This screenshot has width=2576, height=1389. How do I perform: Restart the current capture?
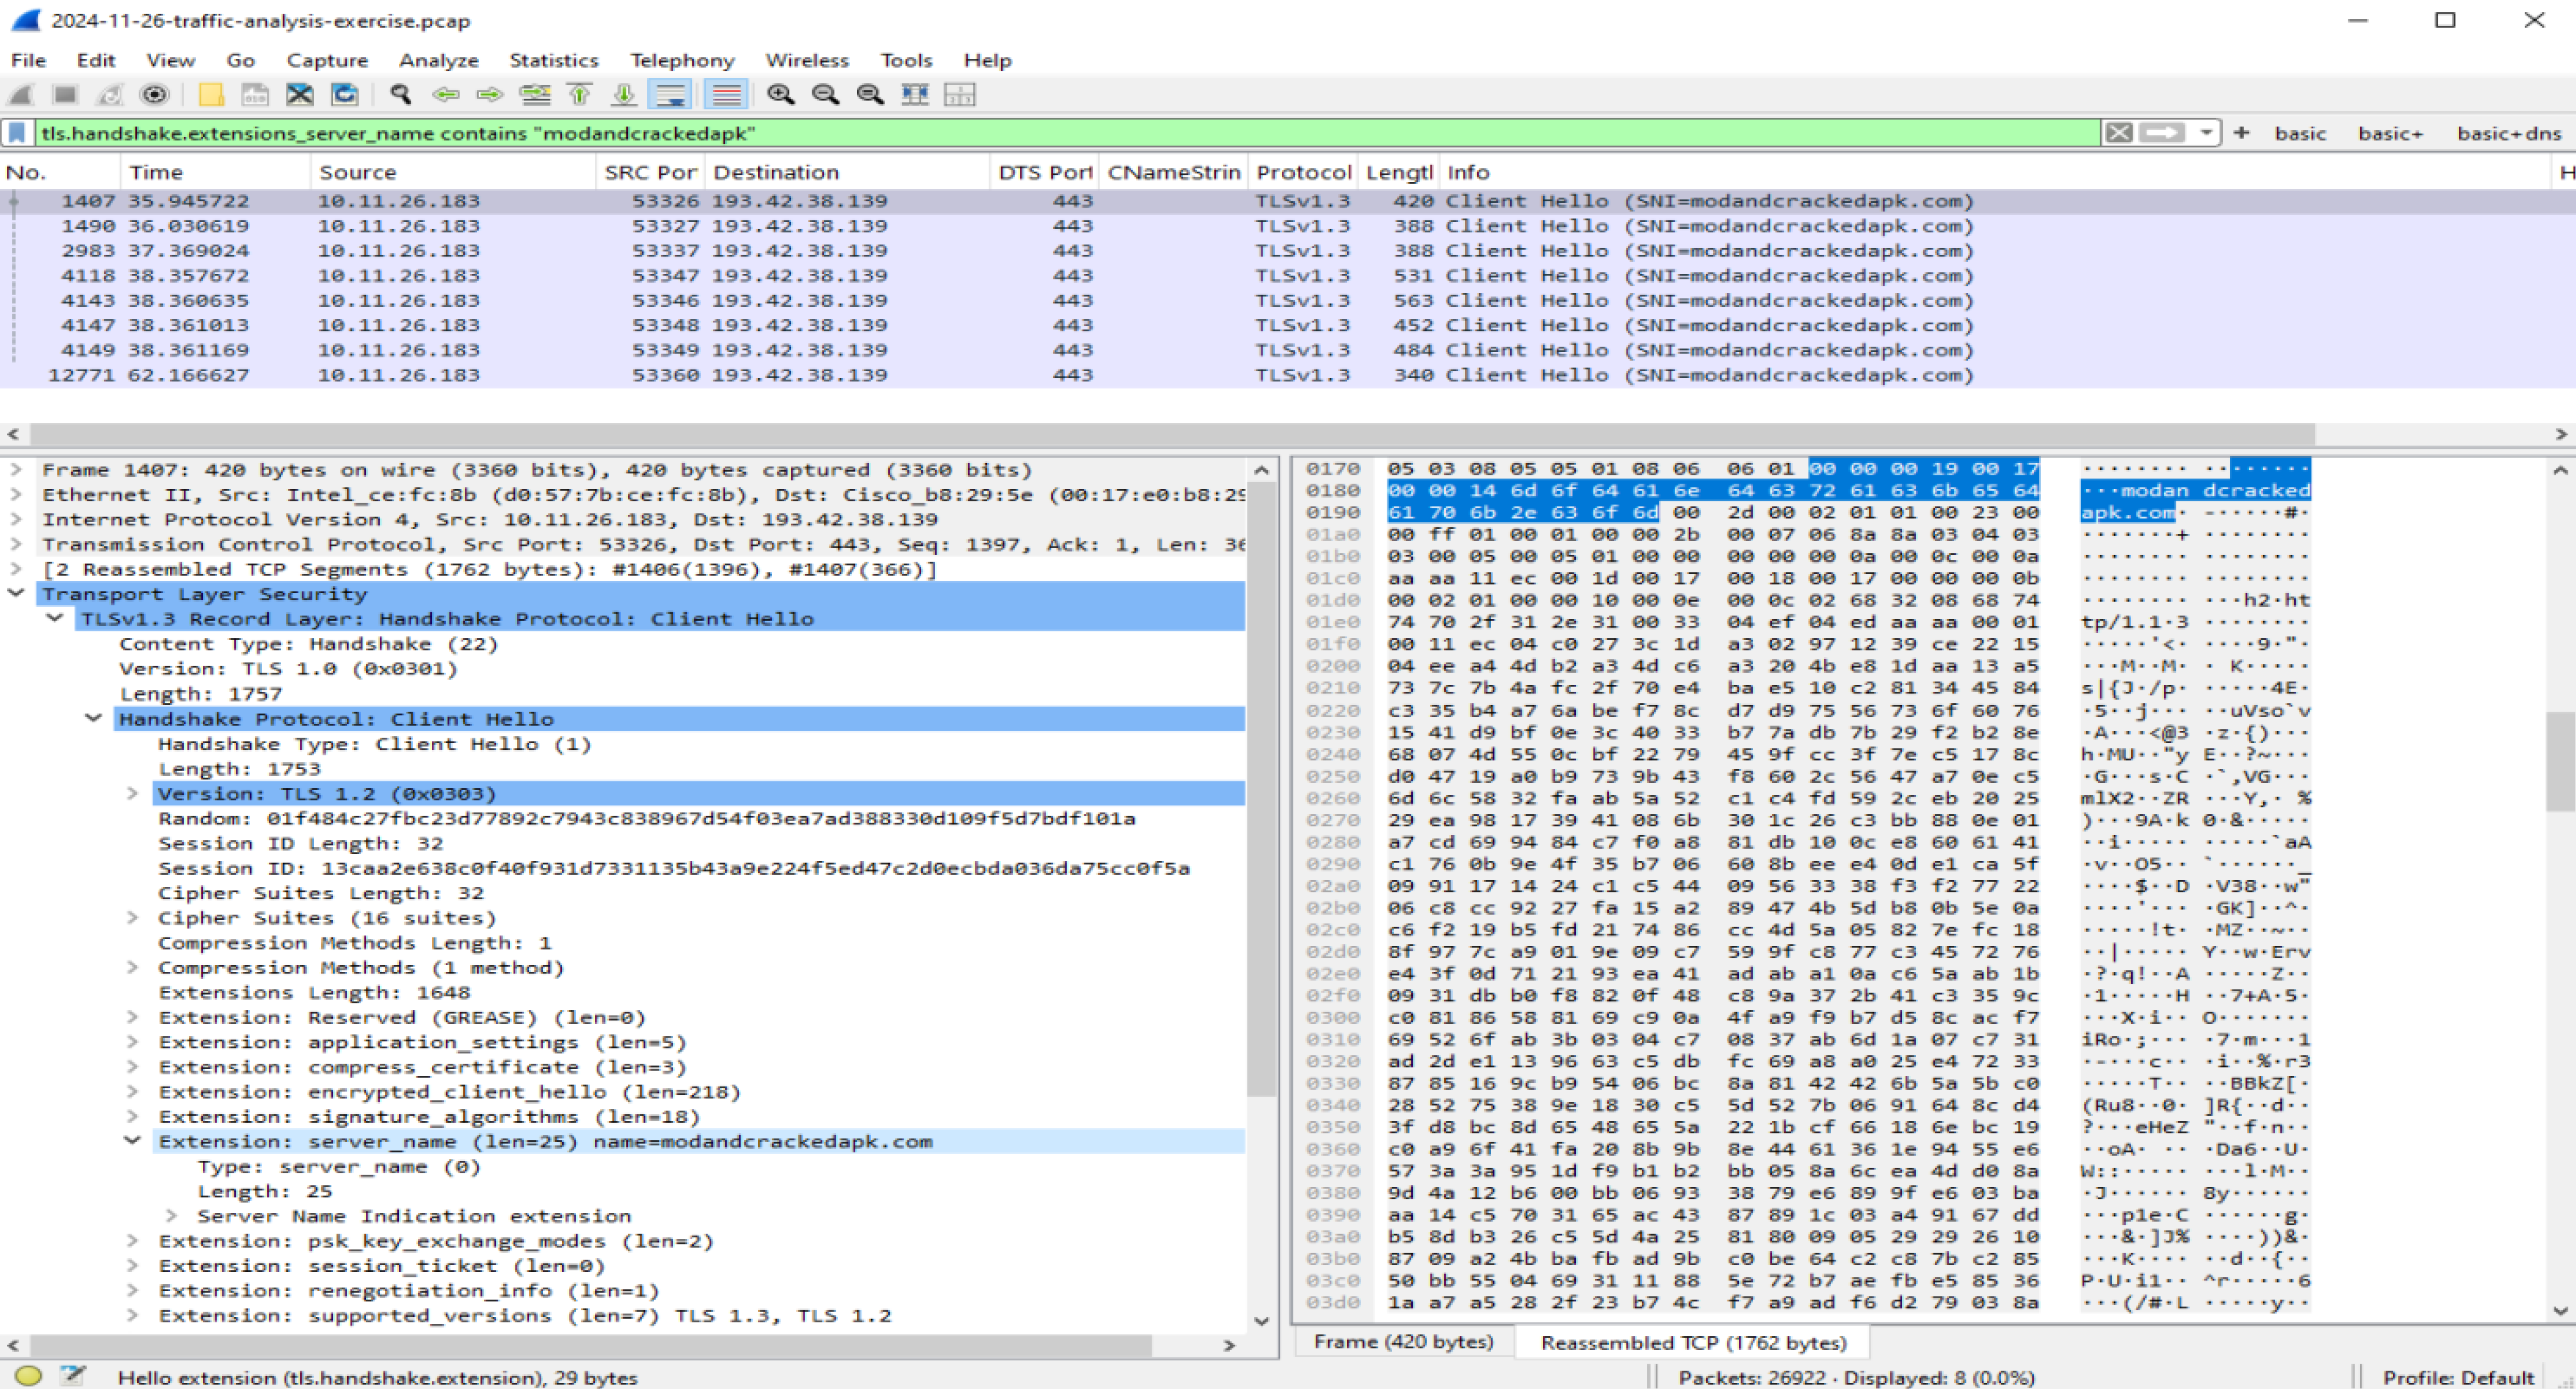110,94
